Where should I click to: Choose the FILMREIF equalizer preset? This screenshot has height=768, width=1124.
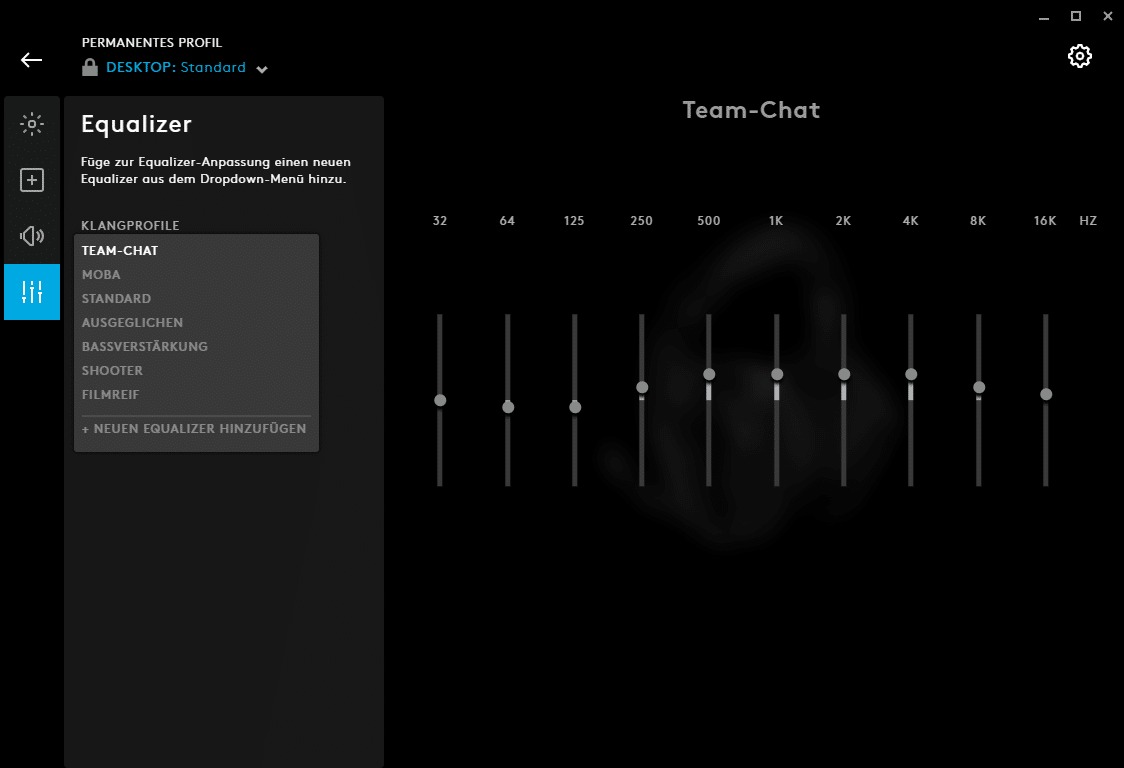tap(110, 395)
